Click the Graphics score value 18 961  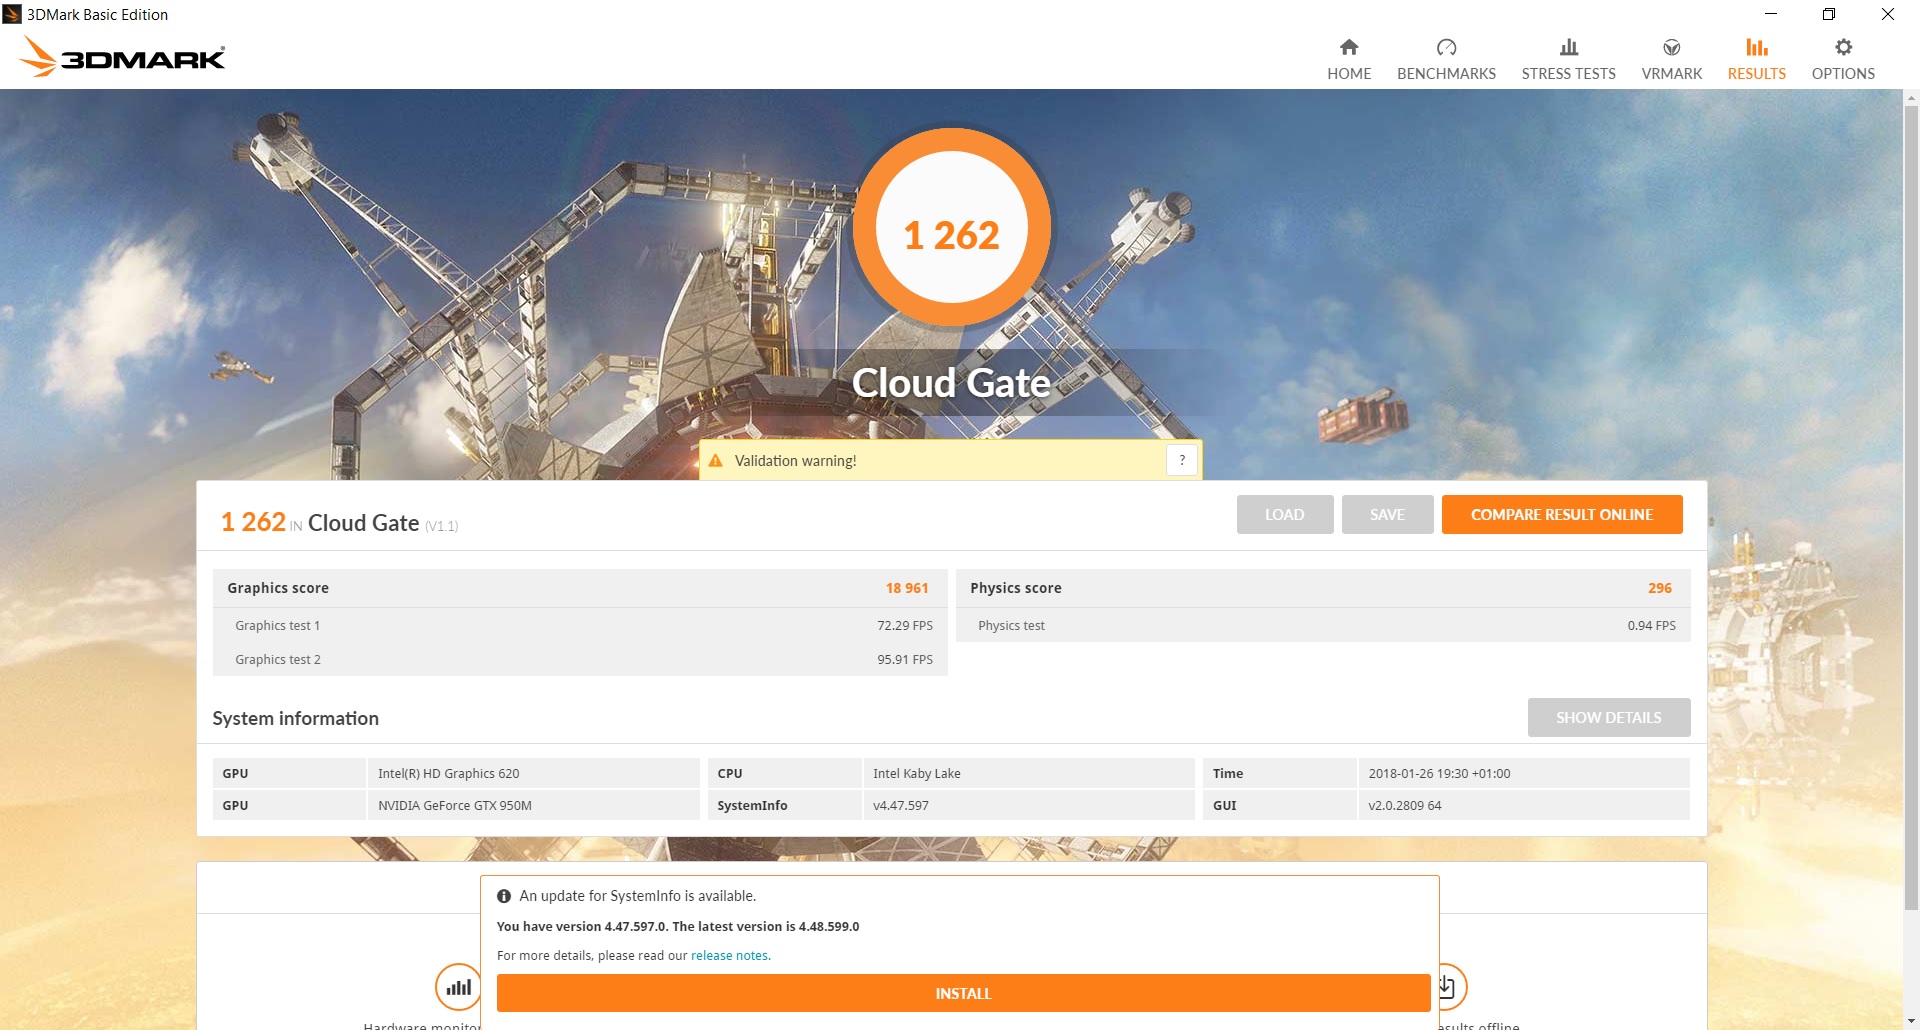point(907,588)
